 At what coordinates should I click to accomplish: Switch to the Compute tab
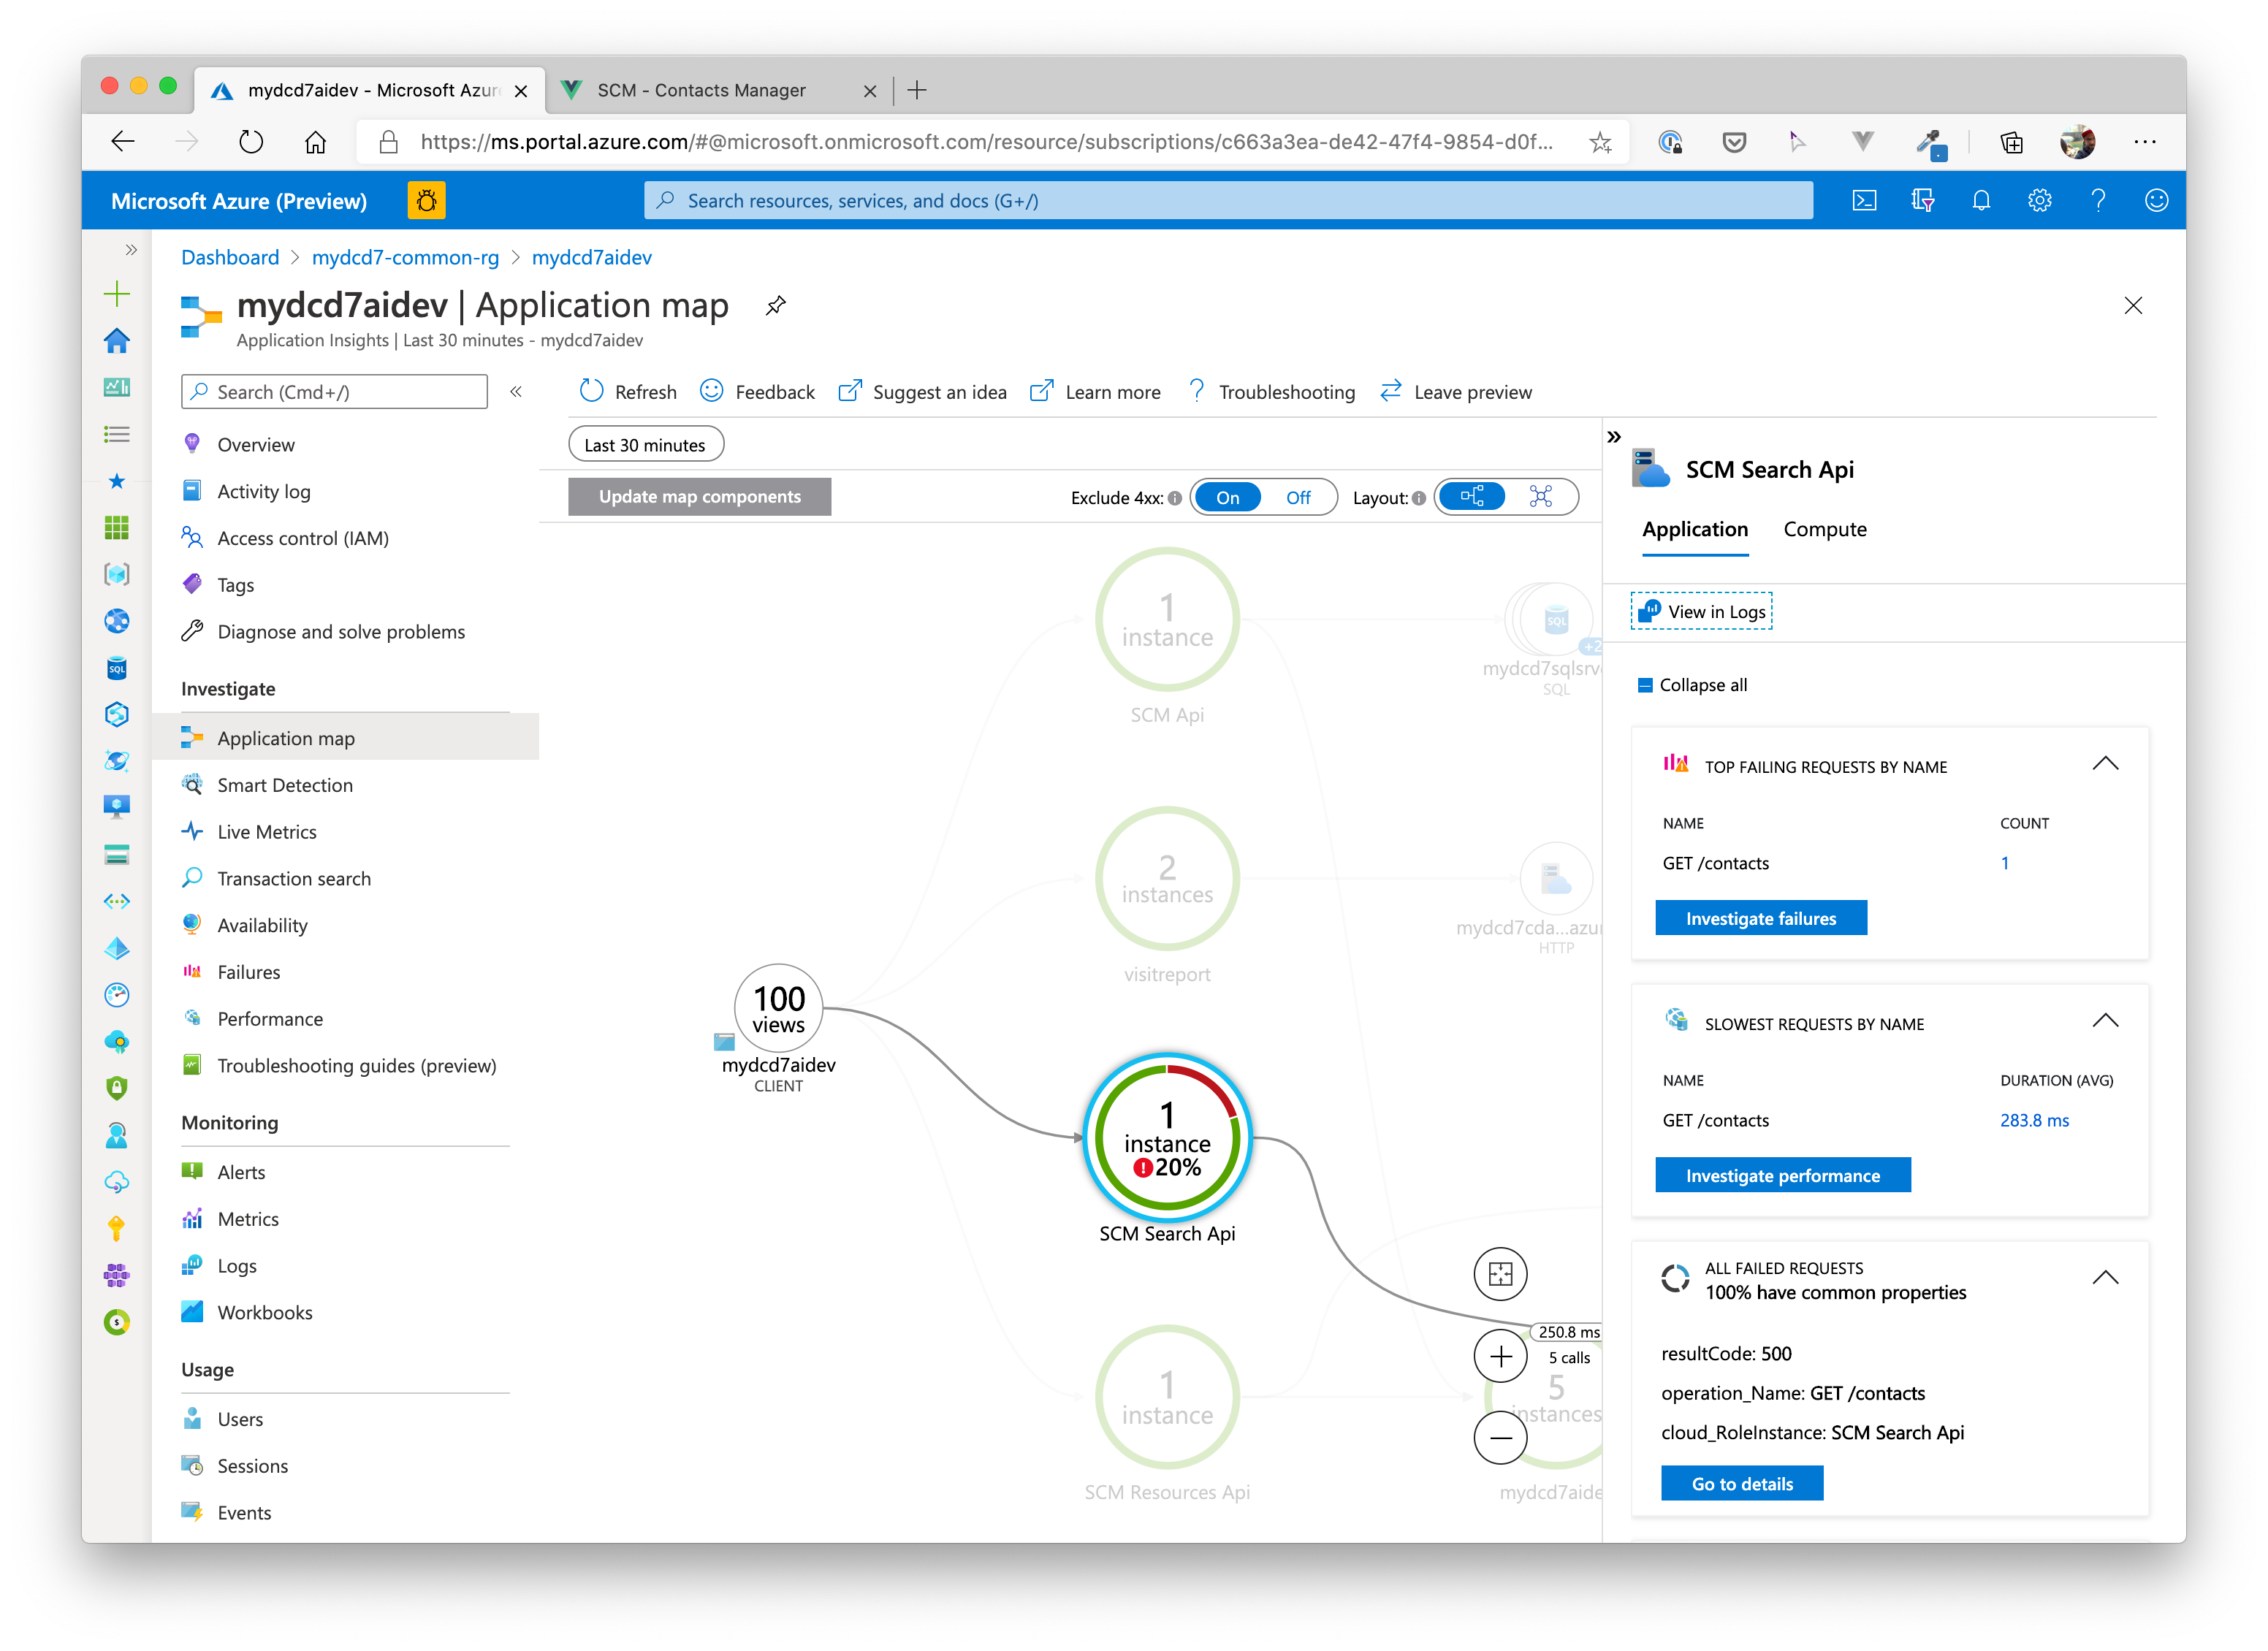point(1824,530)
